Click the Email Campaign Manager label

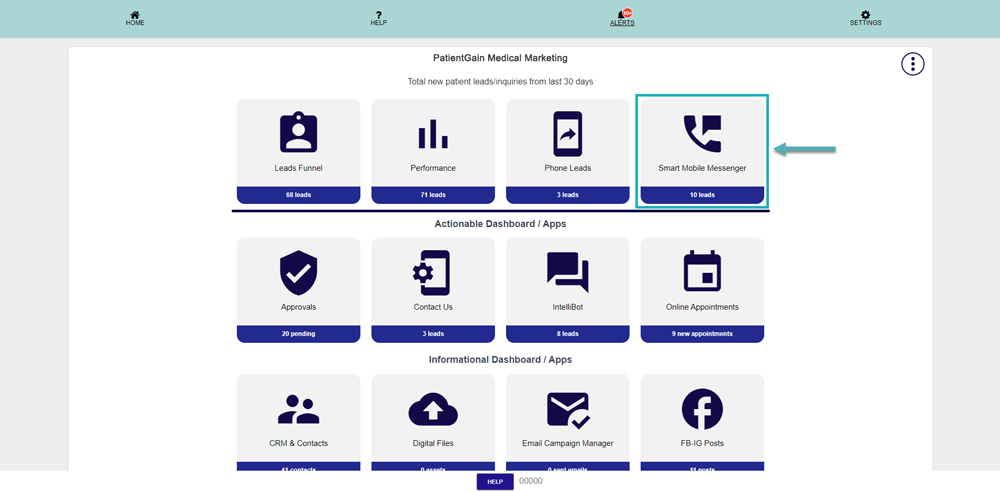568,443
